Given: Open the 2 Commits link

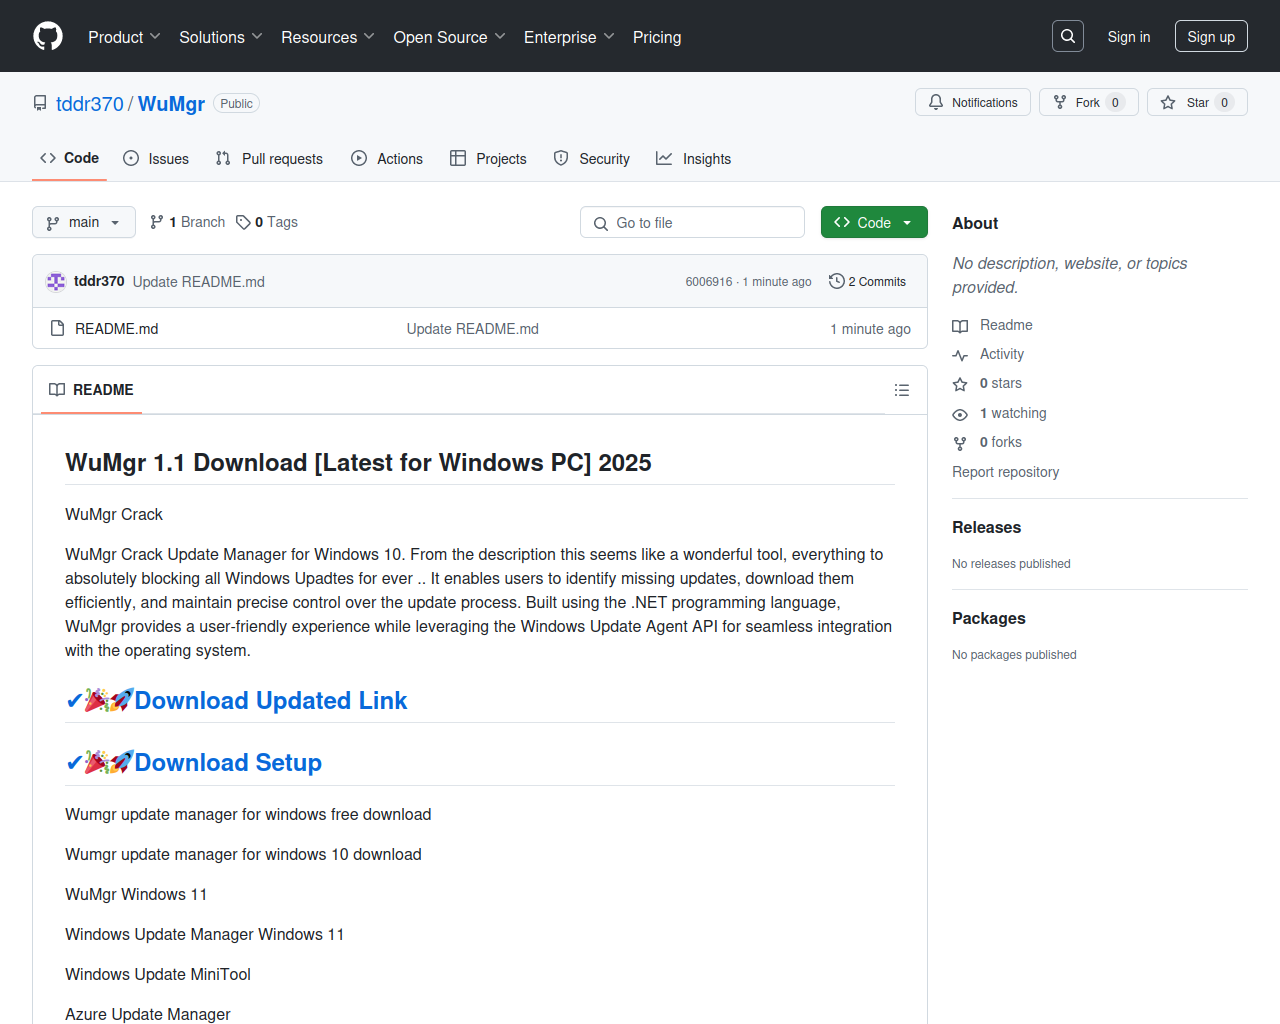Looking at the screenshot, I should (868, 282).
